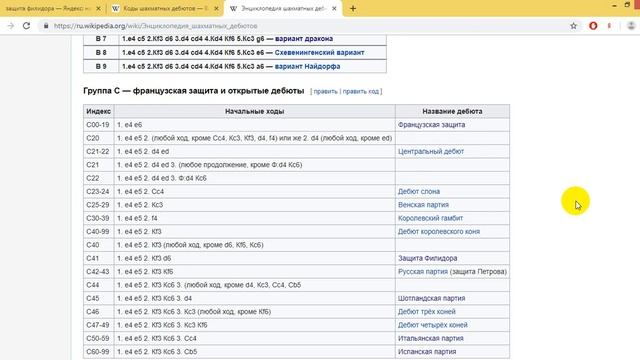Screen dimensions: 640x360
Task: Click index cell C30-39
Action: (x=98, y=218)
